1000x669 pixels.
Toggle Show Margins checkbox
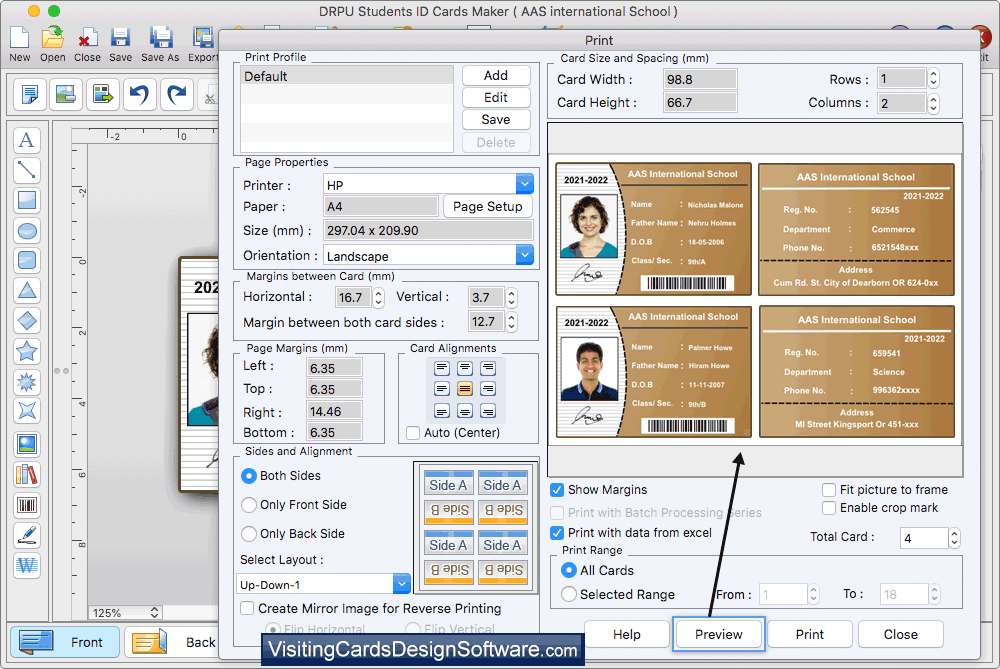point(557,490)
